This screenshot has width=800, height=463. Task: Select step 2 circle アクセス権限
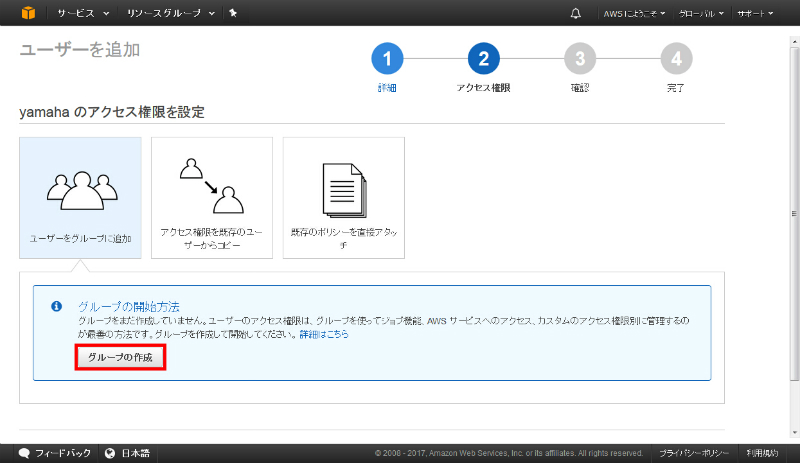pyautogui.click(x=484, y=59)
